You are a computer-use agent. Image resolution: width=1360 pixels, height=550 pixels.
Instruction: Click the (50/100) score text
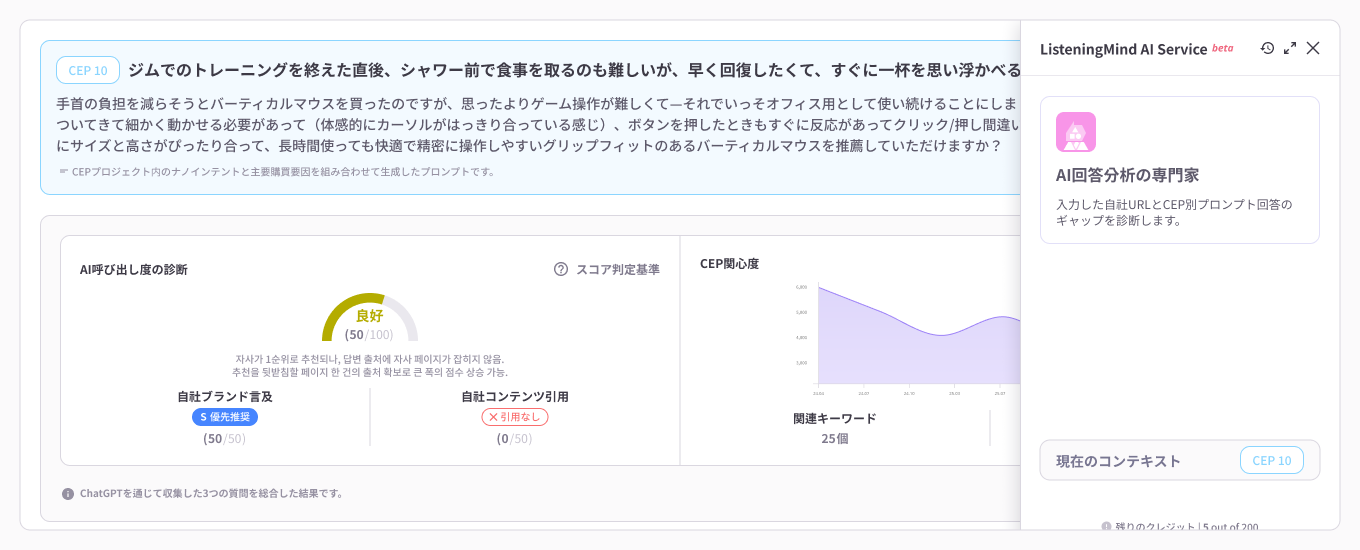[369, 334]
